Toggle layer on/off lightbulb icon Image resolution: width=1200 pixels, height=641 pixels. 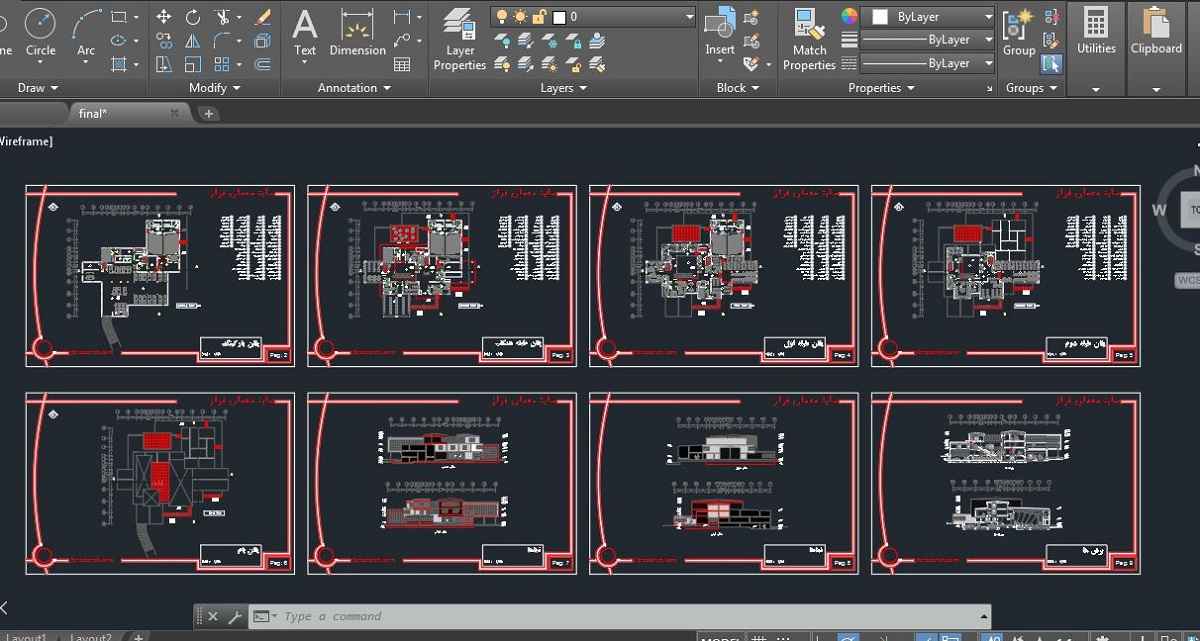501,17
